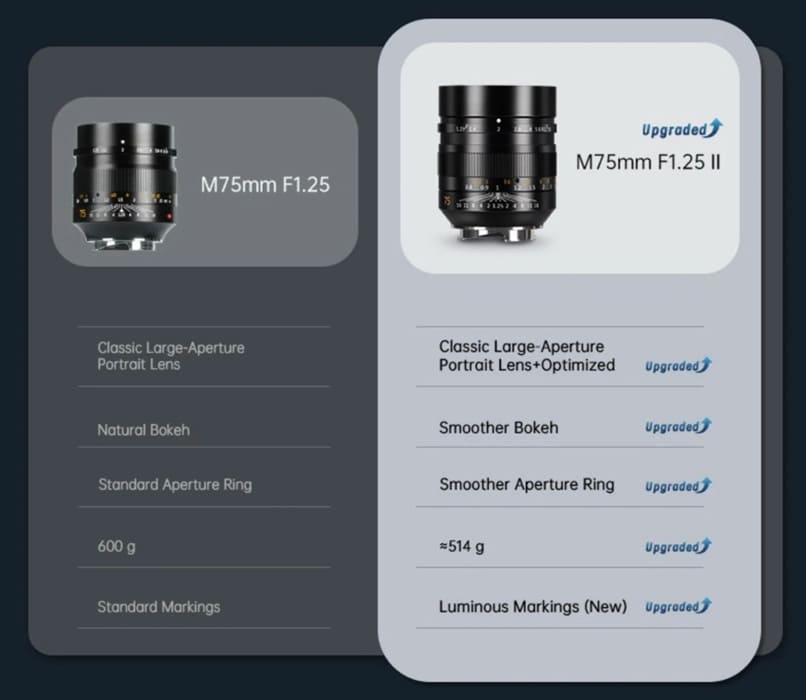Click the Standard Aperture Ring label
The height and width of the screenshot is (700, 806).
tap(174, 485)
